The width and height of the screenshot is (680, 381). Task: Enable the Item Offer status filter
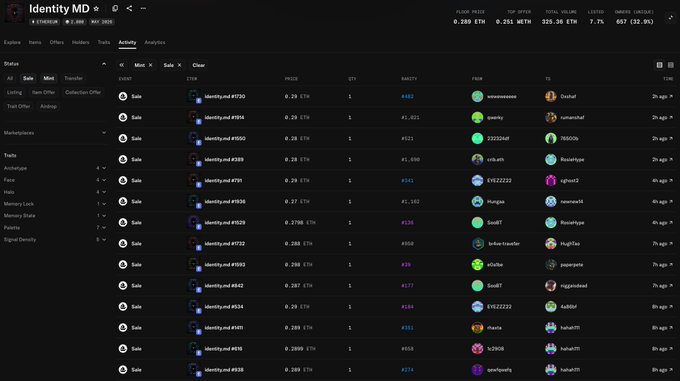[43, 92]
